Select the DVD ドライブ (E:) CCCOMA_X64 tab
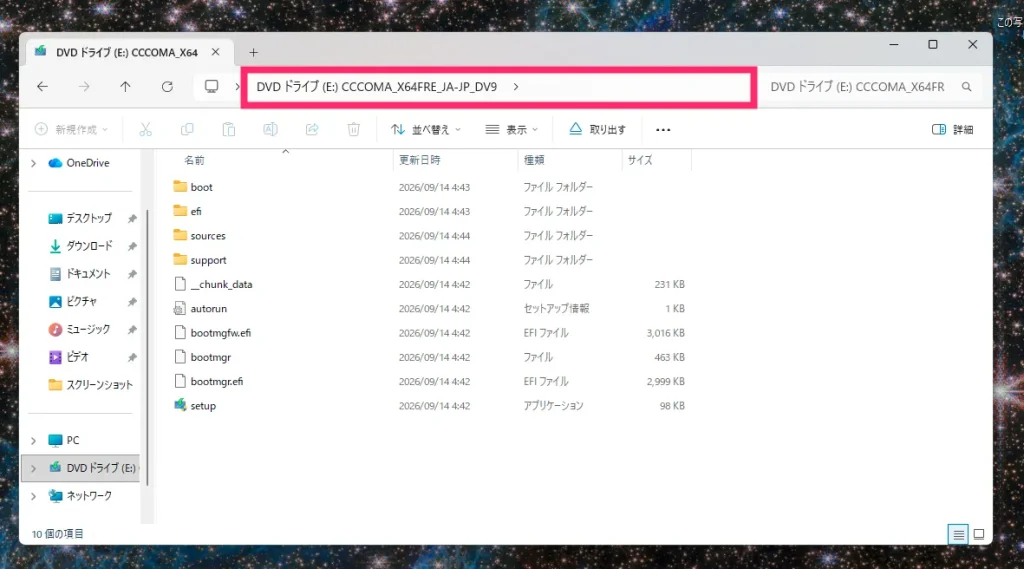The height and width of the screenshot is (569, 1024). pyautogui.click(x=127, y=52)
